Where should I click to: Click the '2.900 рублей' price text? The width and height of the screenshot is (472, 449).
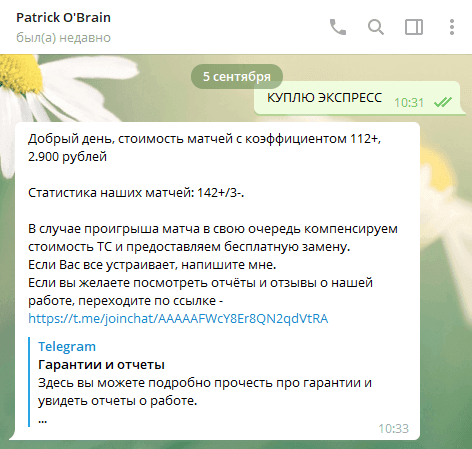click(67, 157)
